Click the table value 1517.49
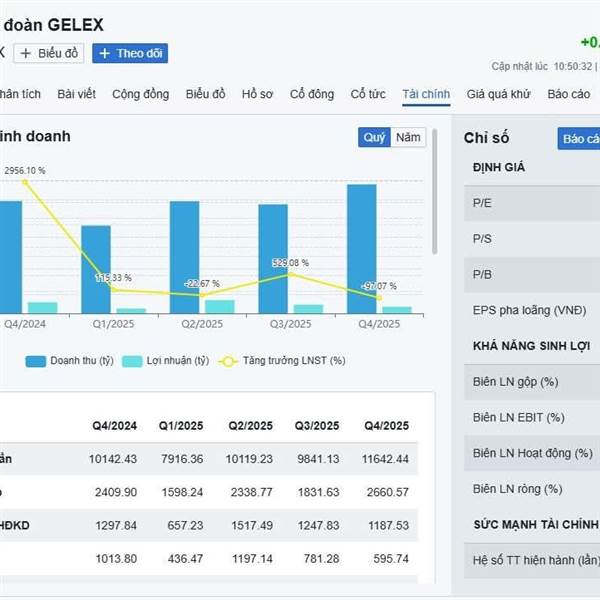This screenshot has width=600, height=600. point(252,525)
